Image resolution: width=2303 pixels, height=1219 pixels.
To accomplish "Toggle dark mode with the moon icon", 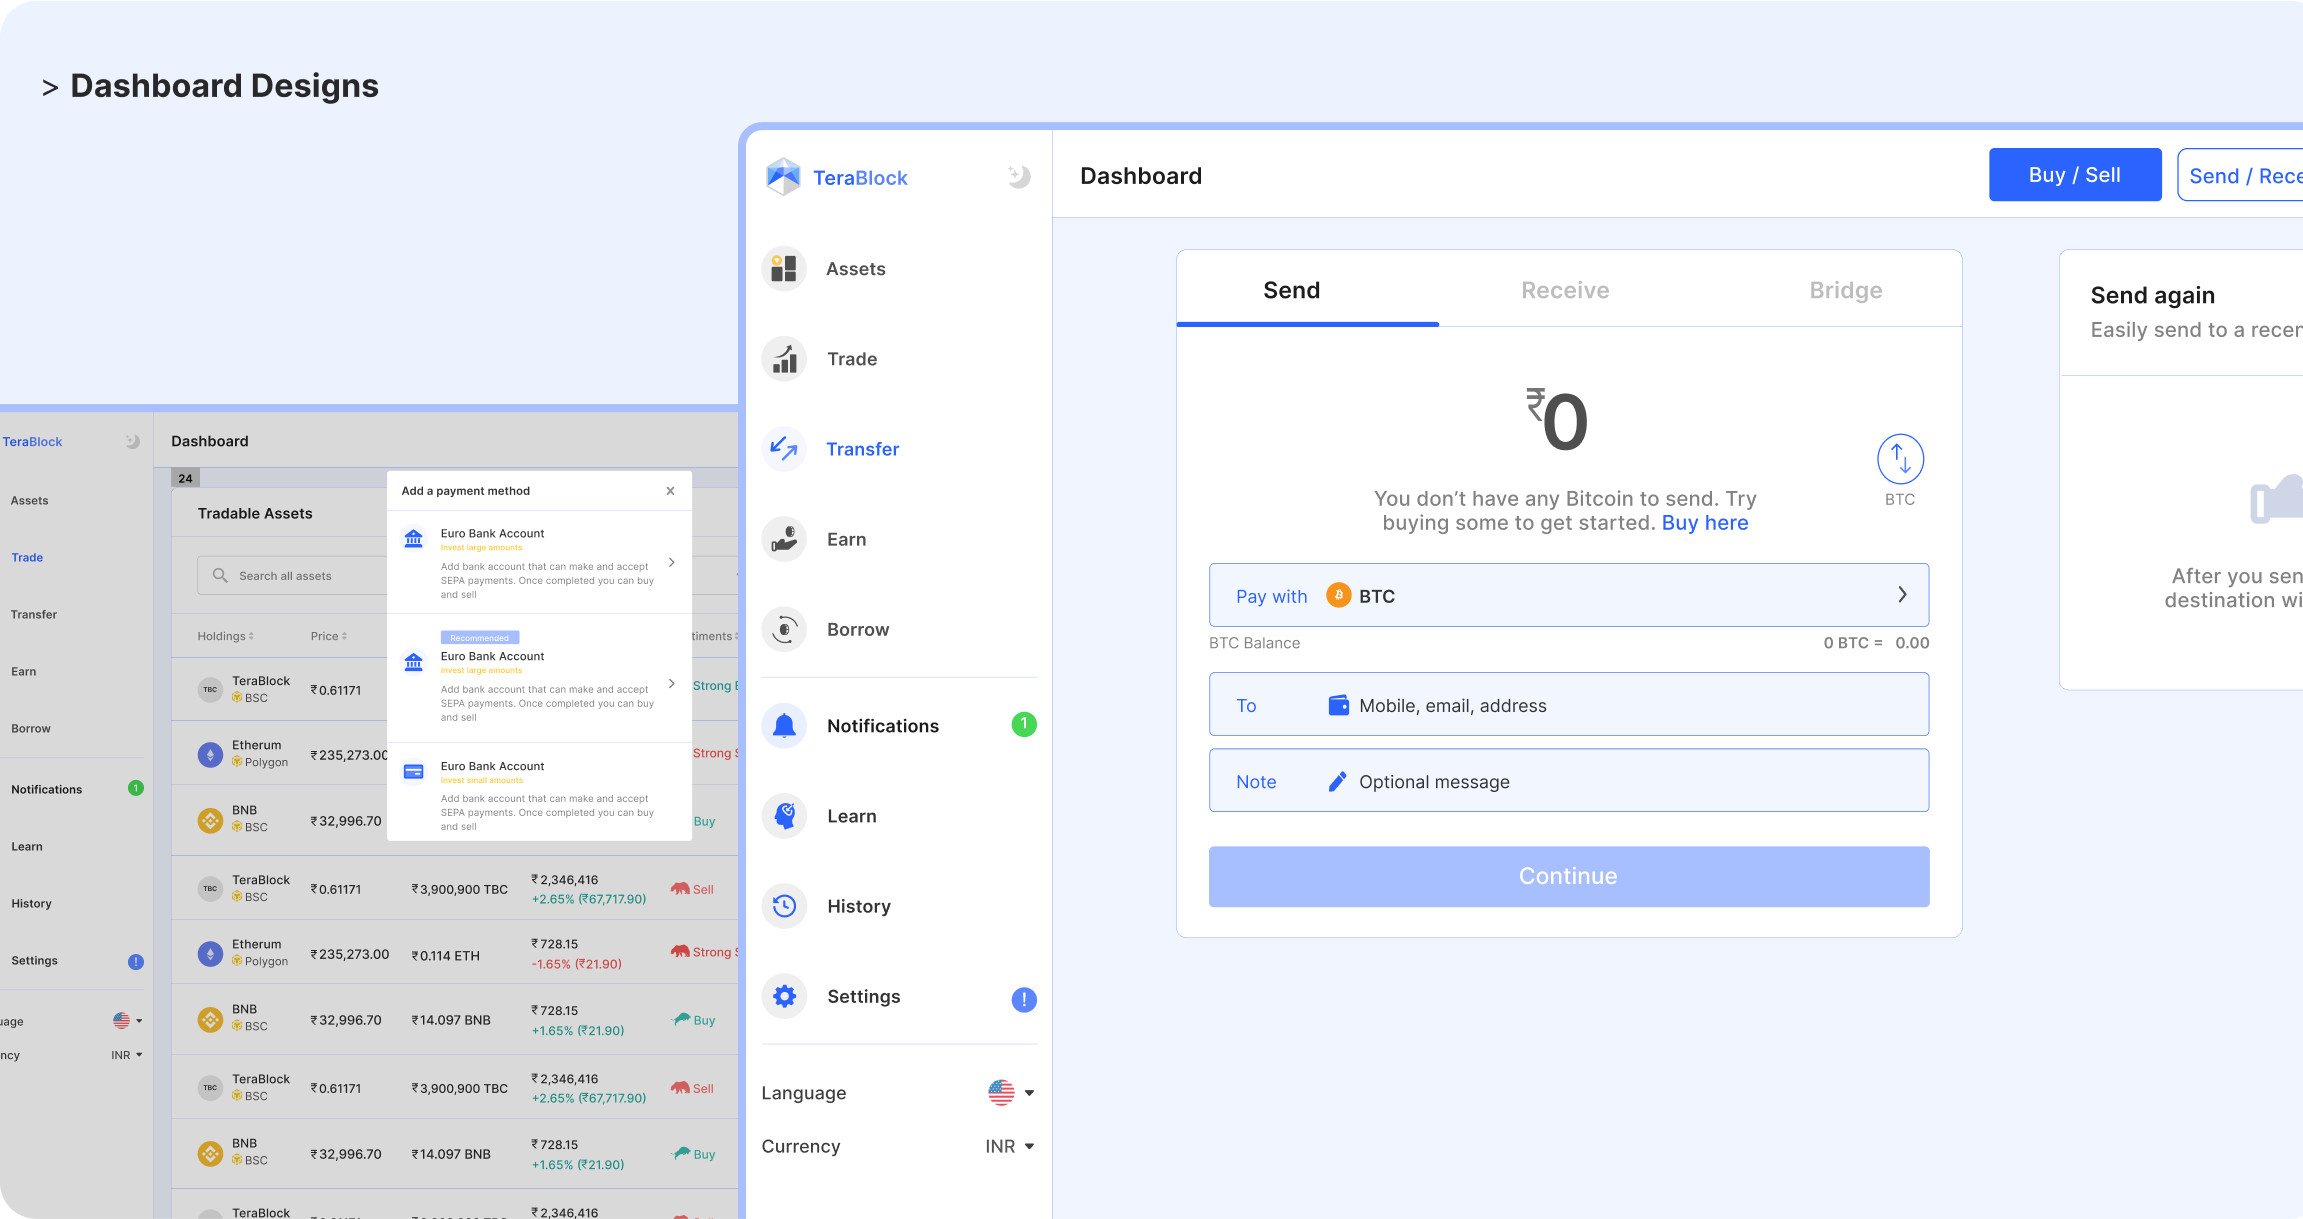I will (1017, 176).
